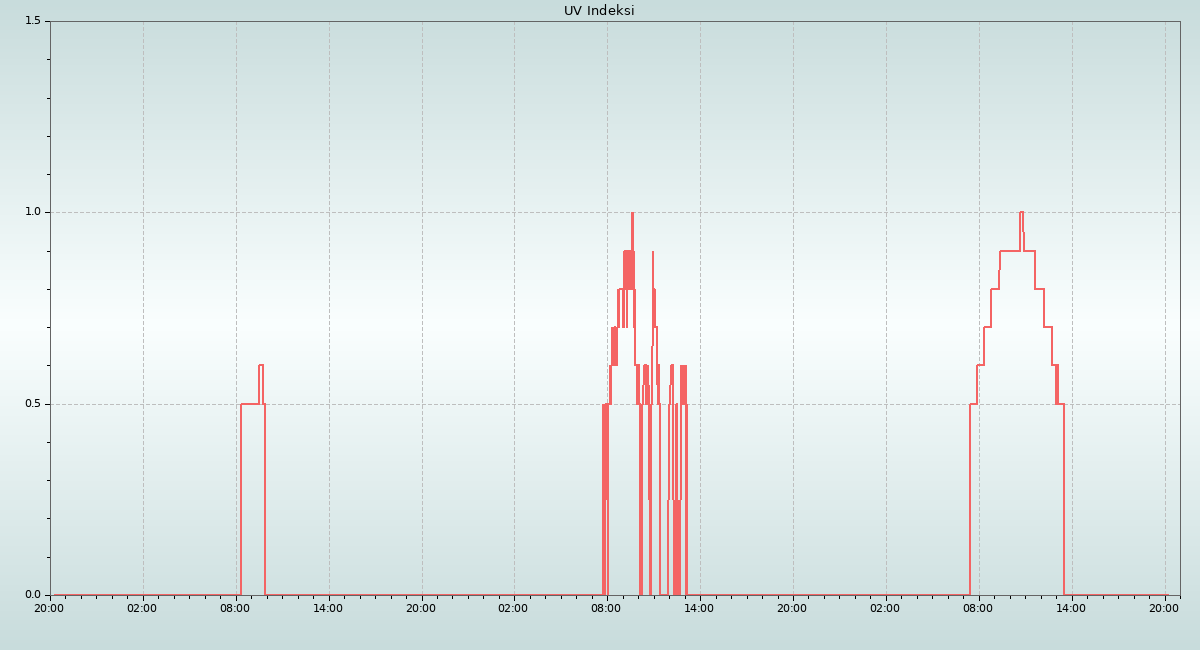Click the 0.6 peak of the first day's curve
This screenshot has height=650, width=1200.
(x=260, y=365)
